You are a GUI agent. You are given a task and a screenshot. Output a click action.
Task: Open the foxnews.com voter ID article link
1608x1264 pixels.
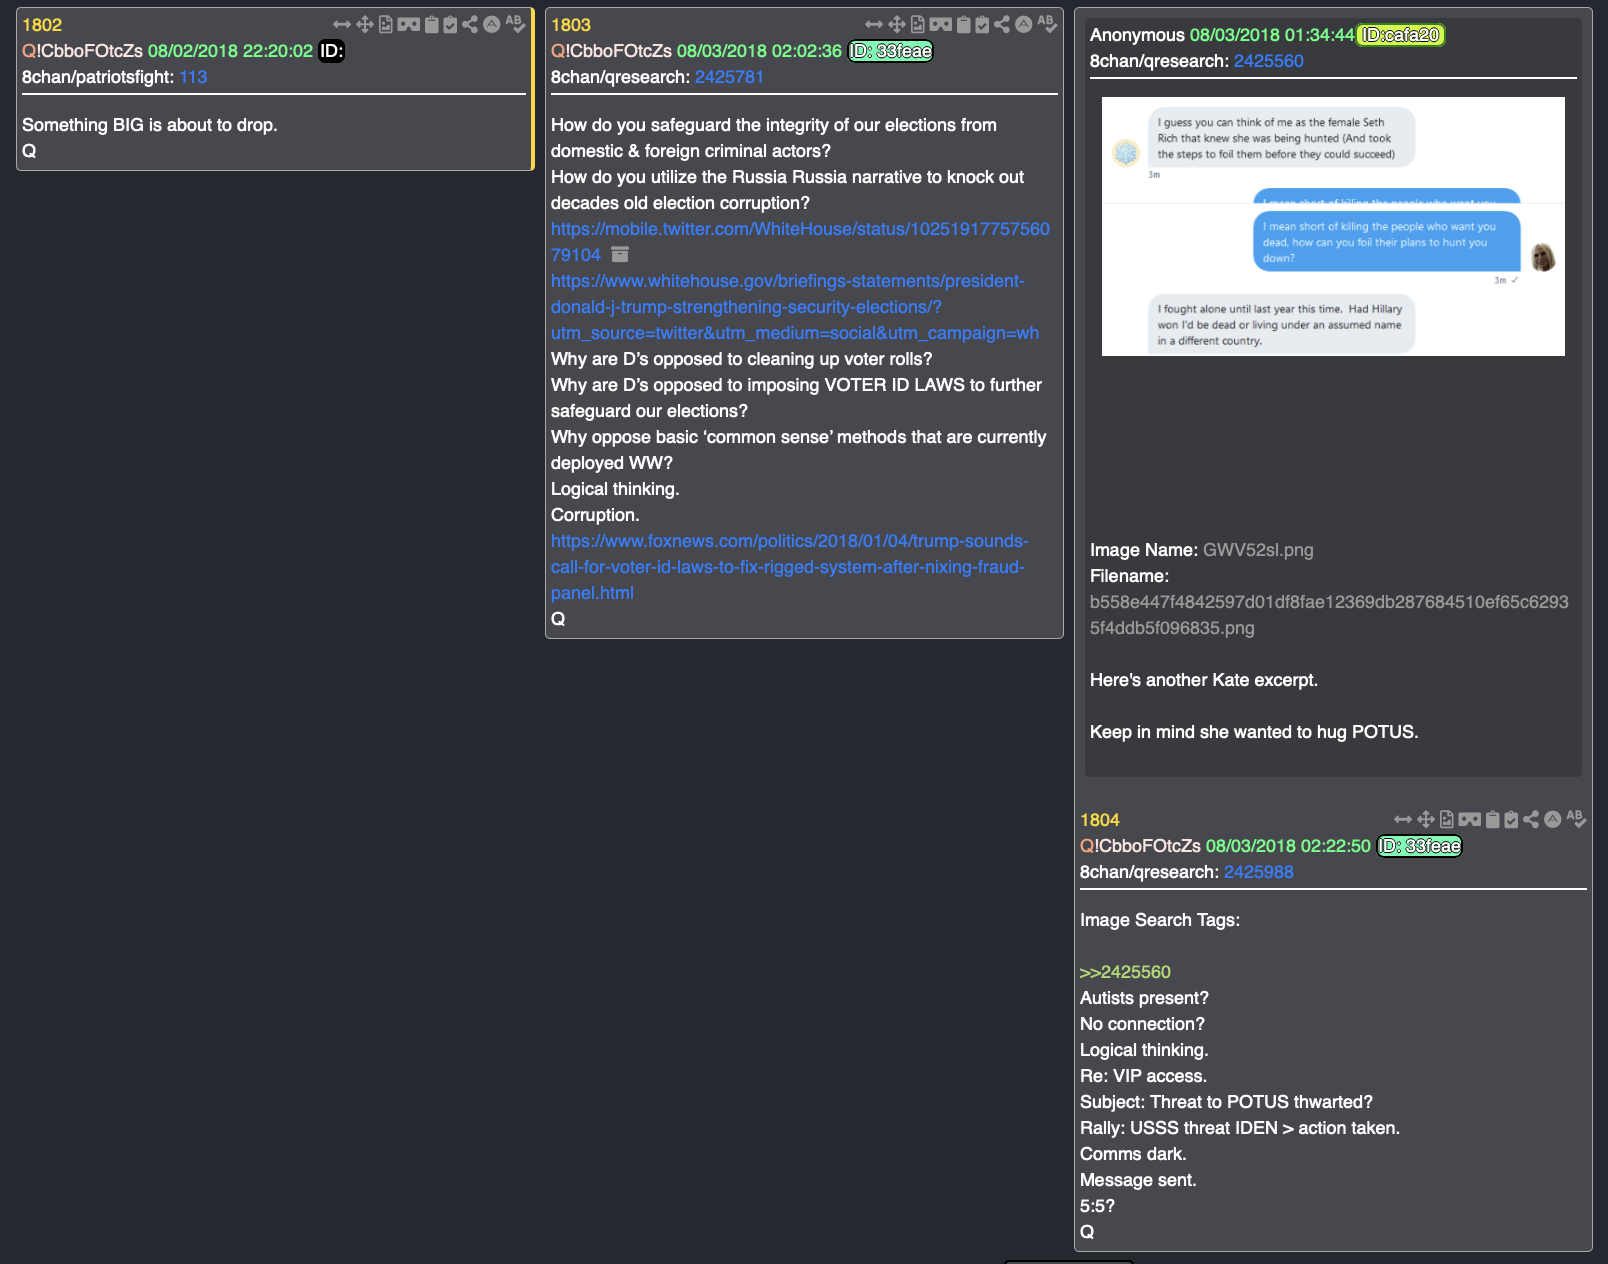[790, 567]
